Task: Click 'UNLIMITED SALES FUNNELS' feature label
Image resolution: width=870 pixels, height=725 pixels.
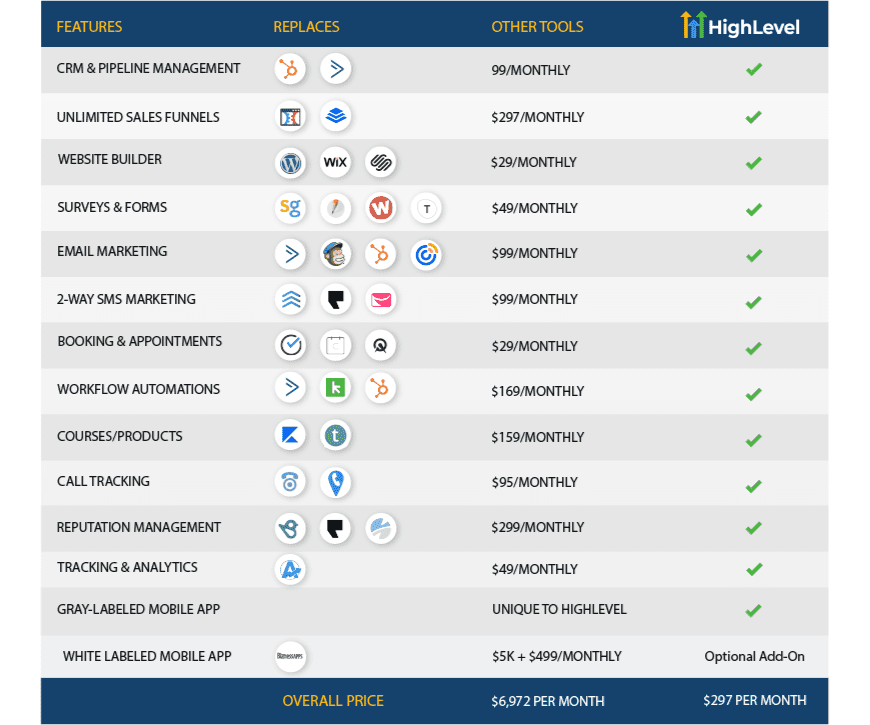Action: [x=138, y=117]
